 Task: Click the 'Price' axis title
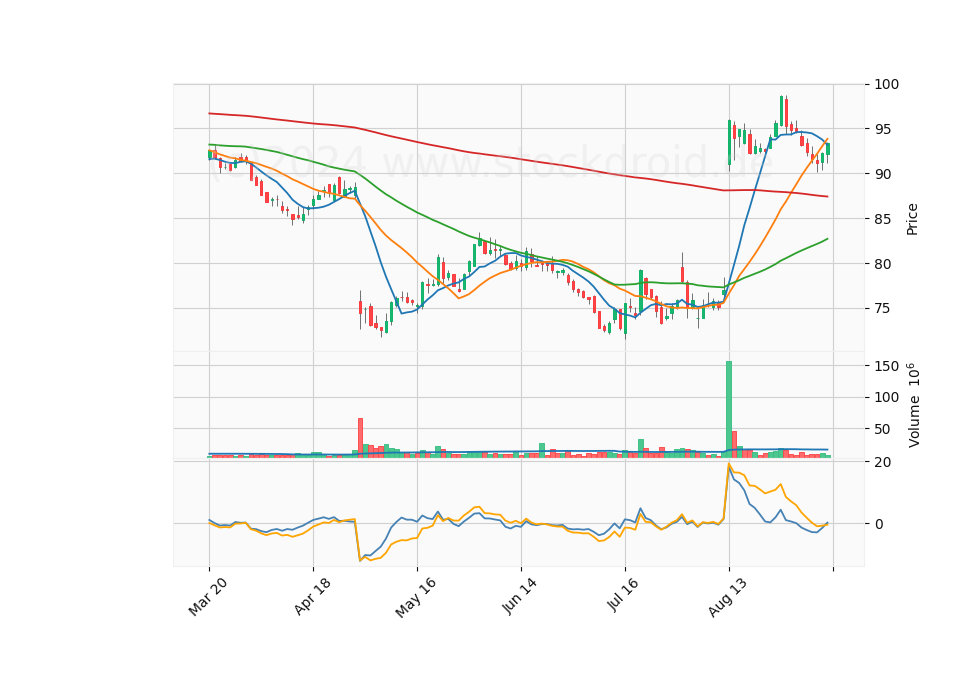point(912,219)
